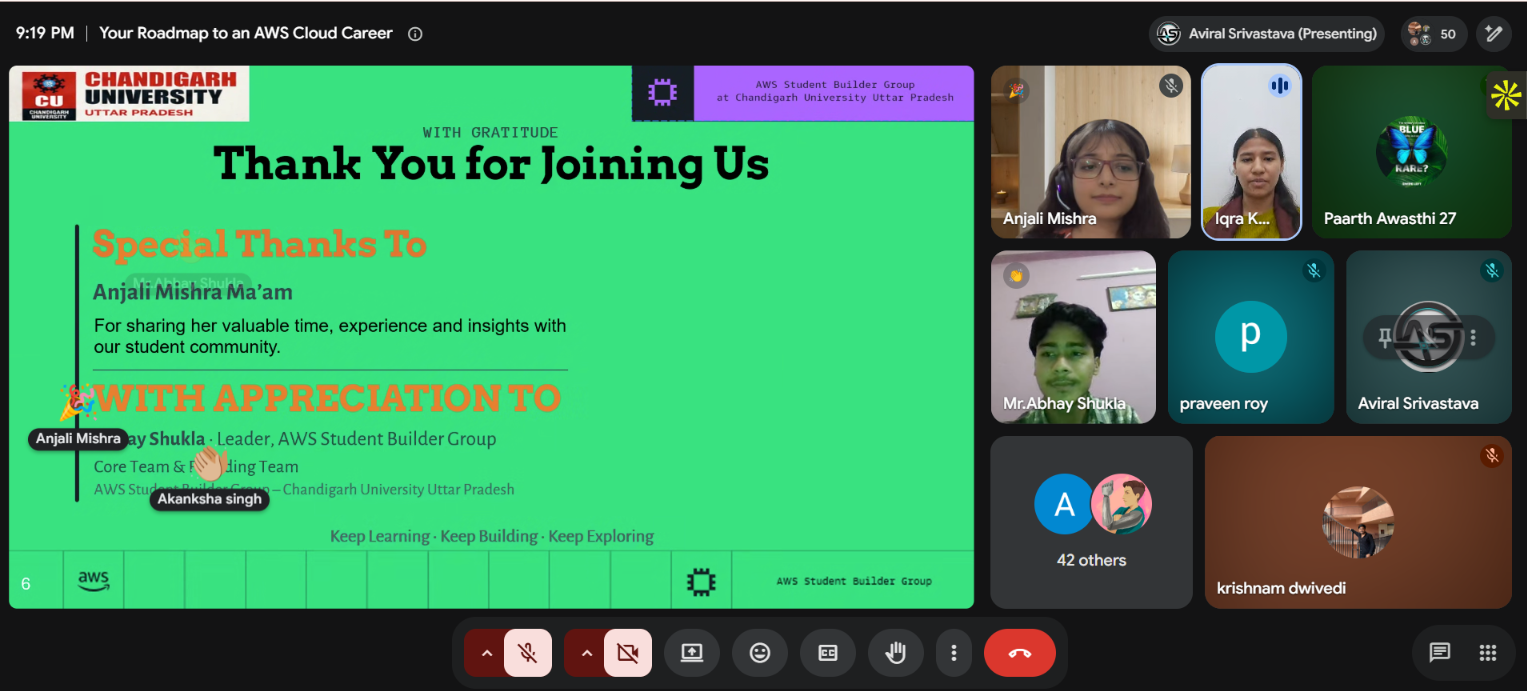The height and width of the screenshot is (691, 1527).
Task: Click the "Keep Learning · Keep Building · Keep Exploring" text
Action: [x=492, y=537]
